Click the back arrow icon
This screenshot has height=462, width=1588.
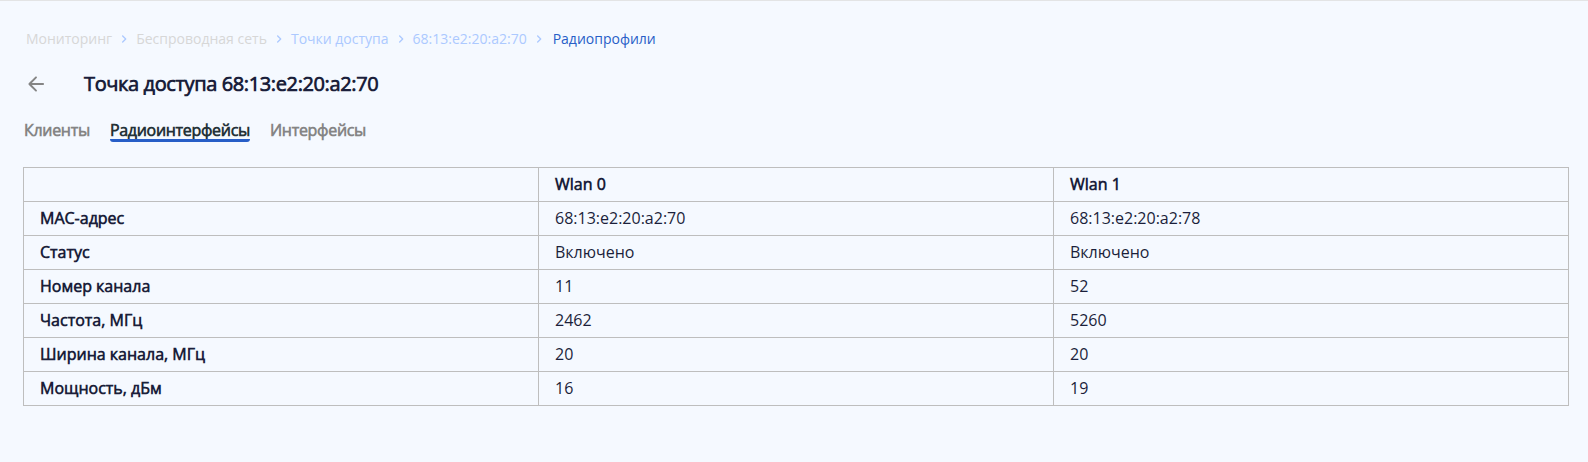[36, 84]
